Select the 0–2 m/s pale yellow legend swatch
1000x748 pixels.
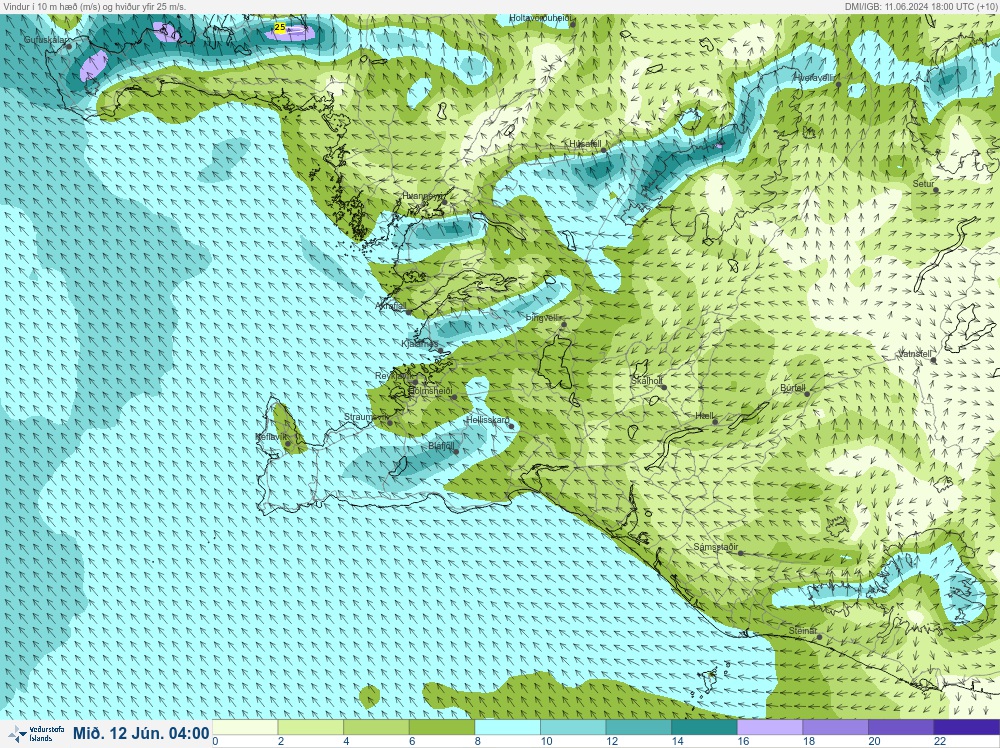tap(245, 728)
